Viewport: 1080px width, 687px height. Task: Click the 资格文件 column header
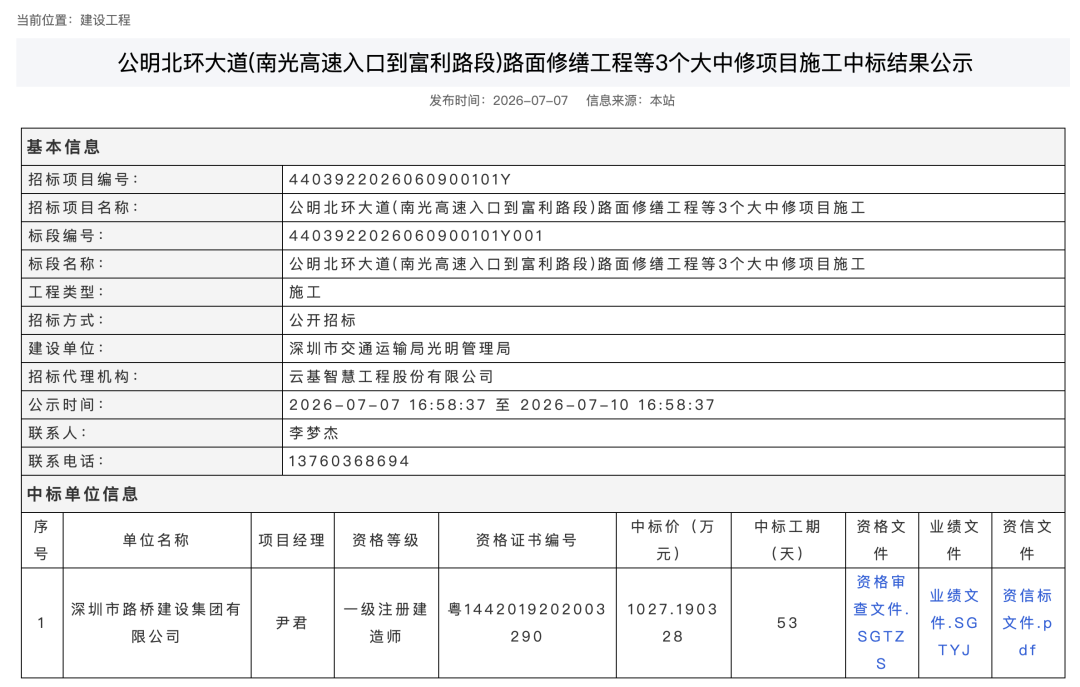[x=882, y=540]
